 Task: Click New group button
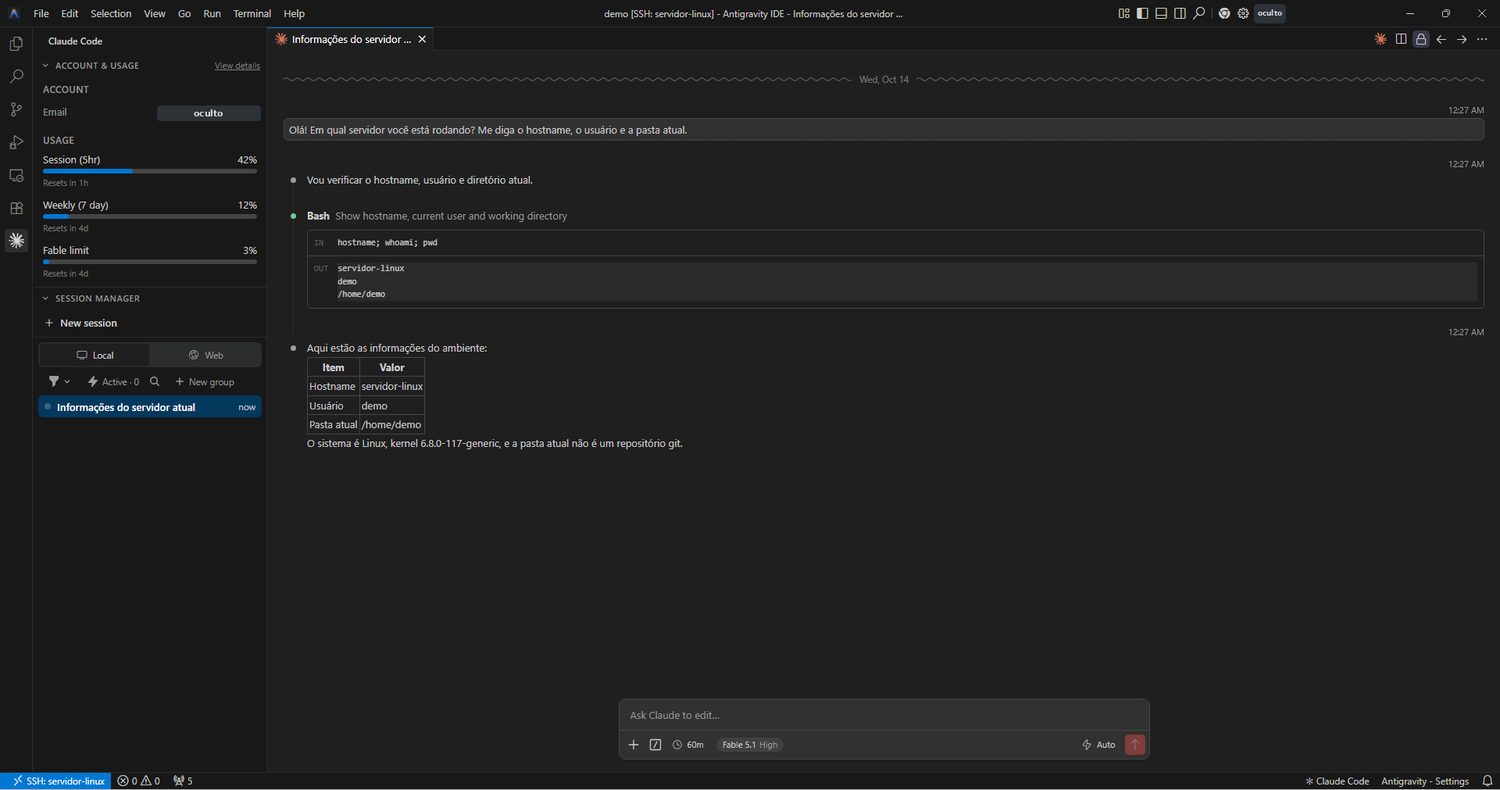pos(205,382)
